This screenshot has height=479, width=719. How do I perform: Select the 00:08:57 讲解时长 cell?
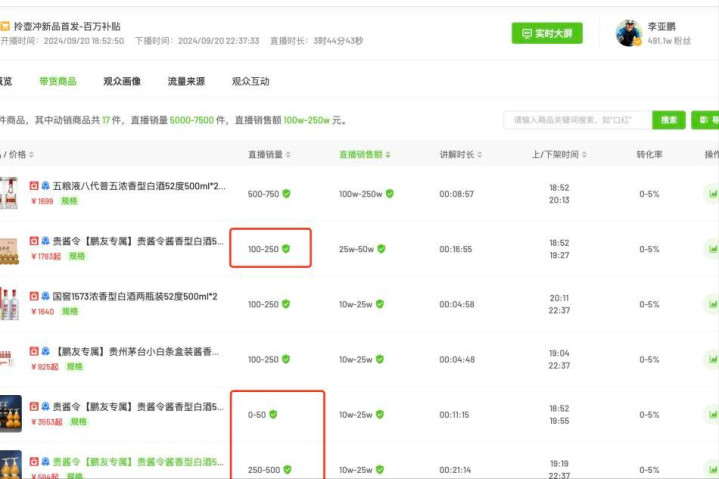[456, 194]
